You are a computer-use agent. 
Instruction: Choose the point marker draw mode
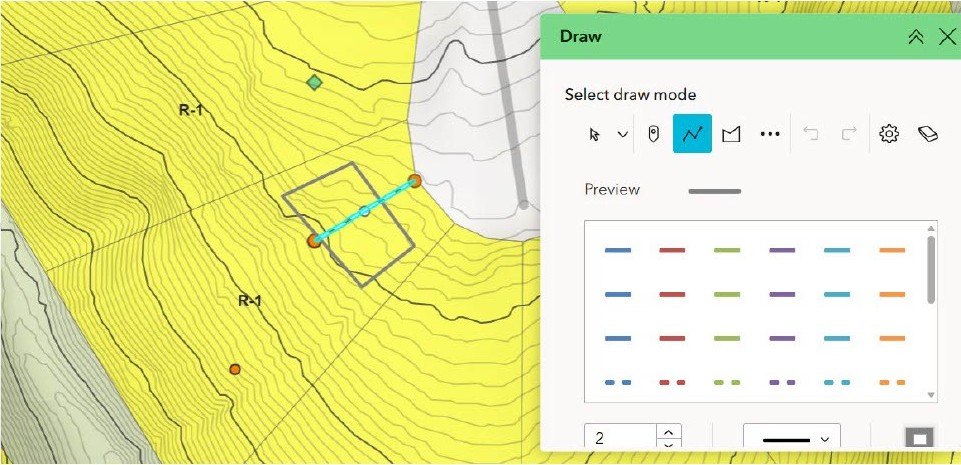[x=653, y=134]
